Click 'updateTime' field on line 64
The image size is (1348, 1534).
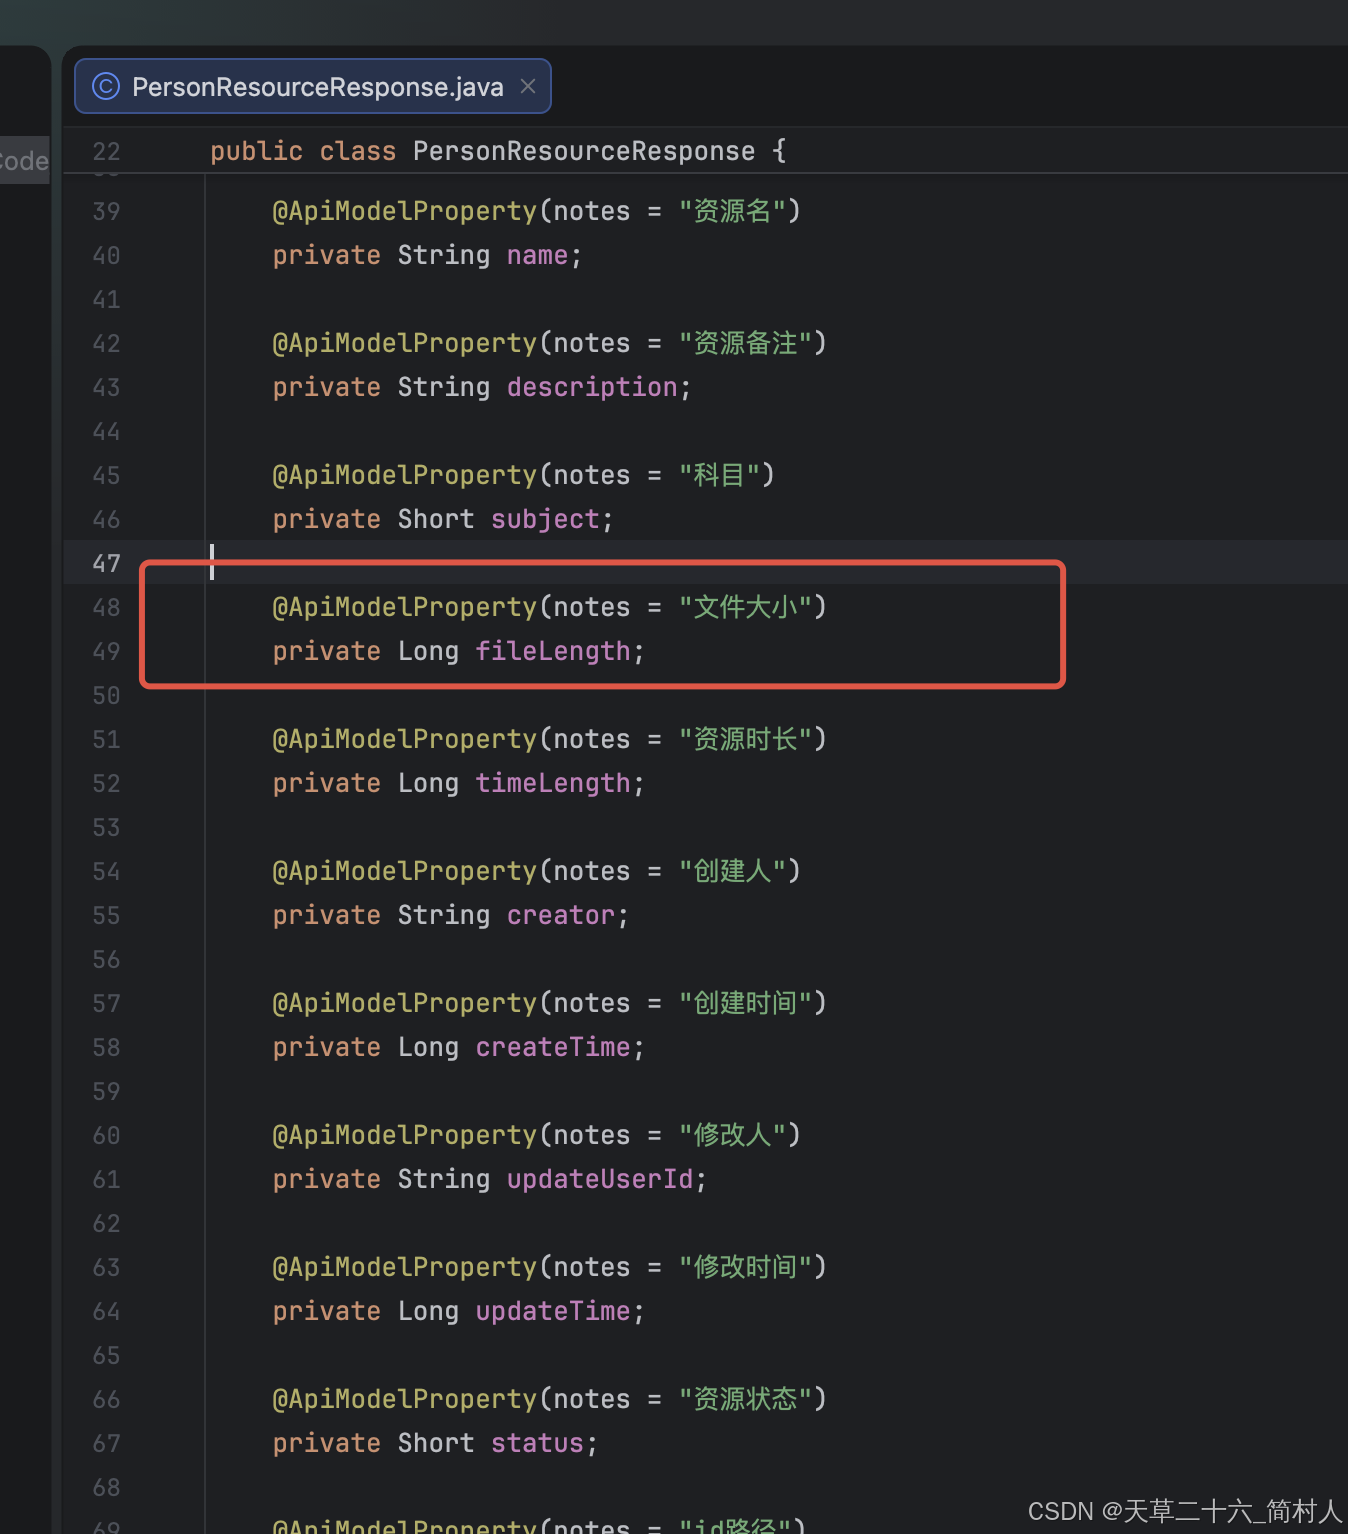coord(553,1312)
